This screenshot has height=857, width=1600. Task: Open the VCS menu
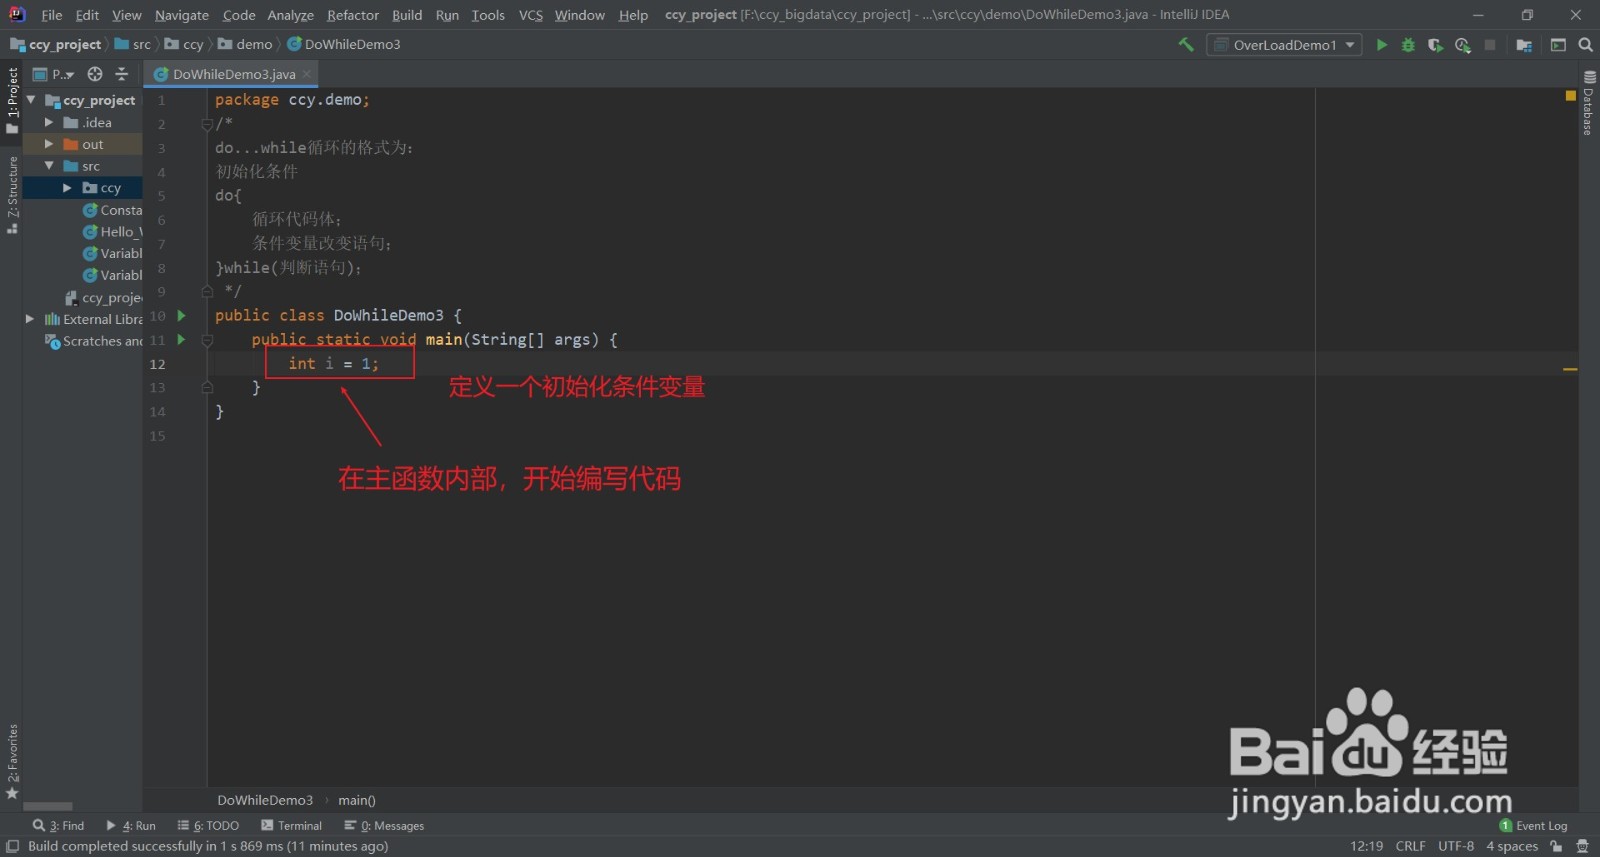tap(531, 15)
